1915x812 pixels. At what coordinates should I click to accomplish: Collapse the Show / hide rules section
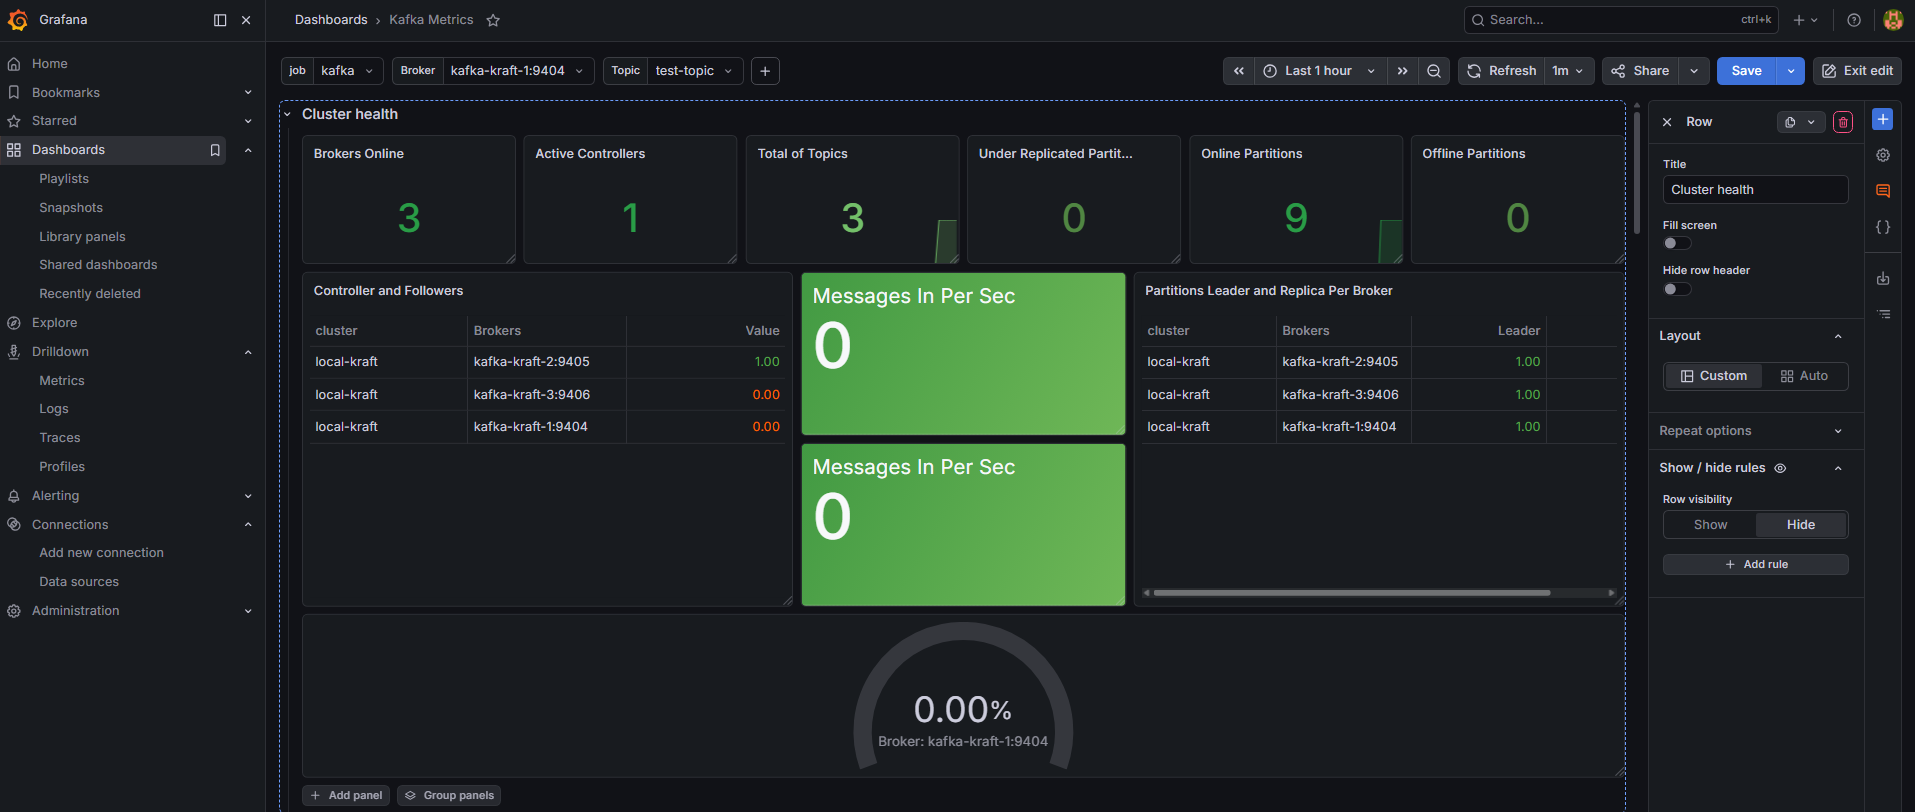pyautogui.click(x=1838, y=468)
